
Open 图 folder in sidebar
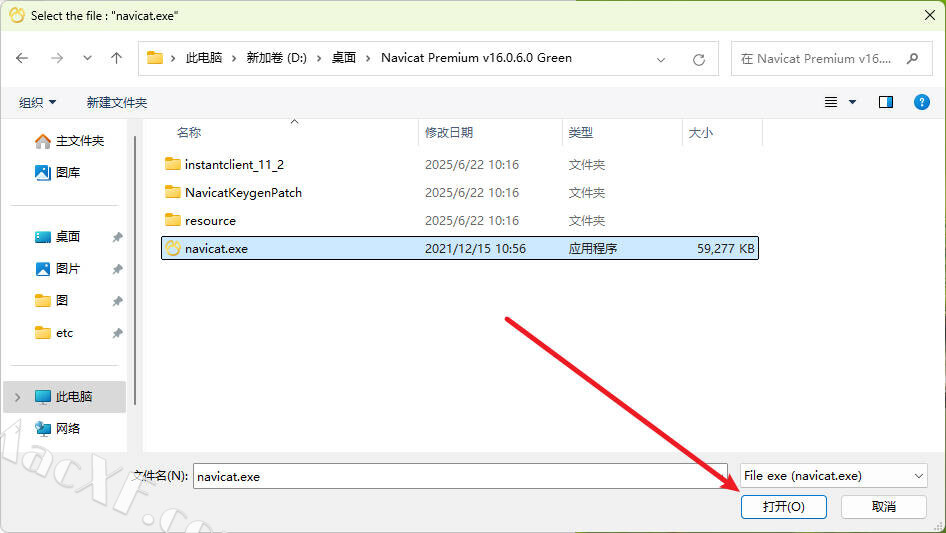pos(51,301)
